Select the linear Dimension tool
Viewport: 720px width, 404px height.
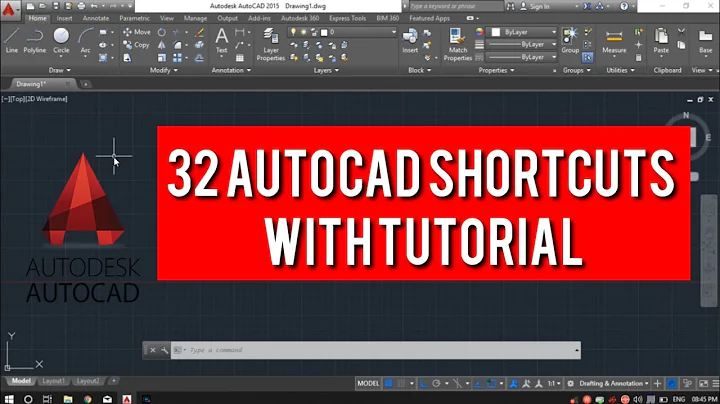pos(239,32)
